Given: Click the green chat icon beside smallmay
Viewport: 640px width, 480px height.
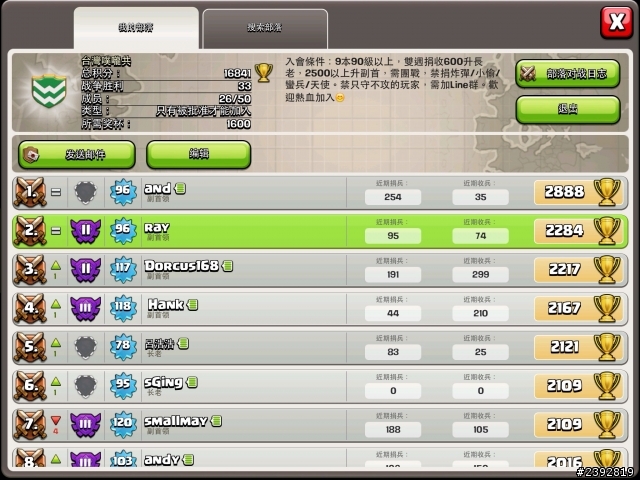Looking at the screenshot, I should (x=217, y=421).
